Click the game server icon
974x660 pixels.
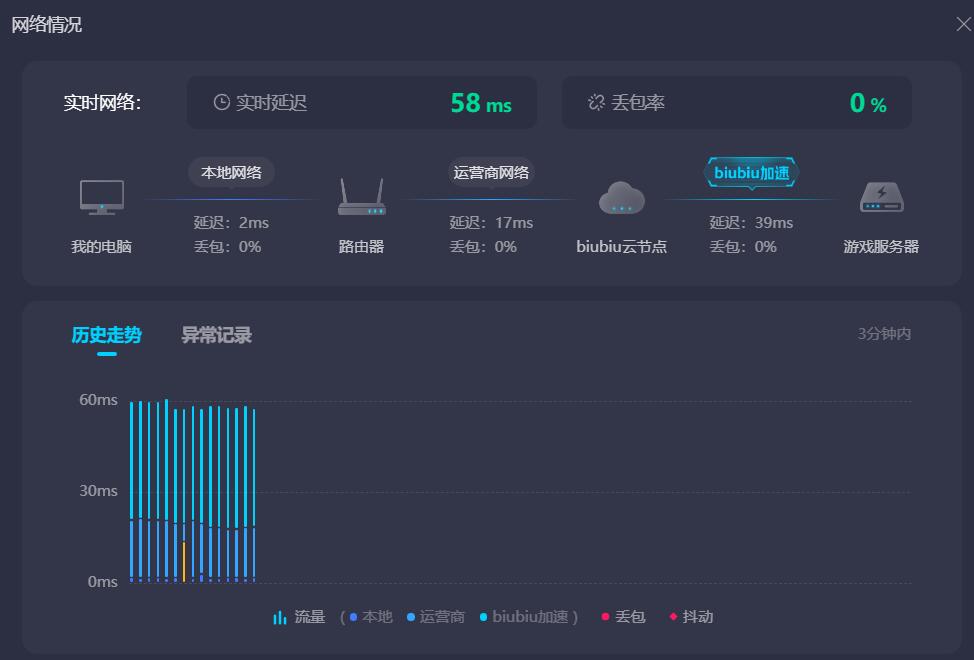(881, 198)
